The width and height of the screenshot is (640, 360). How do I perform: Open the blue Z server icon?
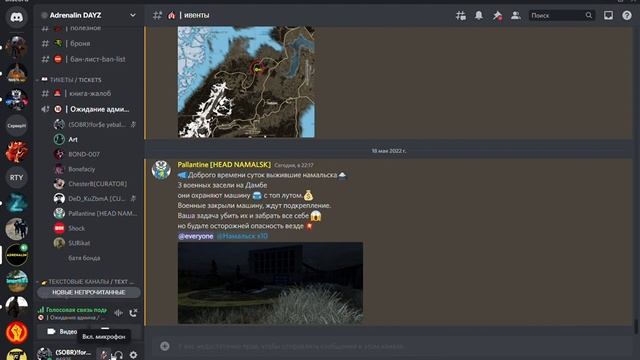[16, 203]
